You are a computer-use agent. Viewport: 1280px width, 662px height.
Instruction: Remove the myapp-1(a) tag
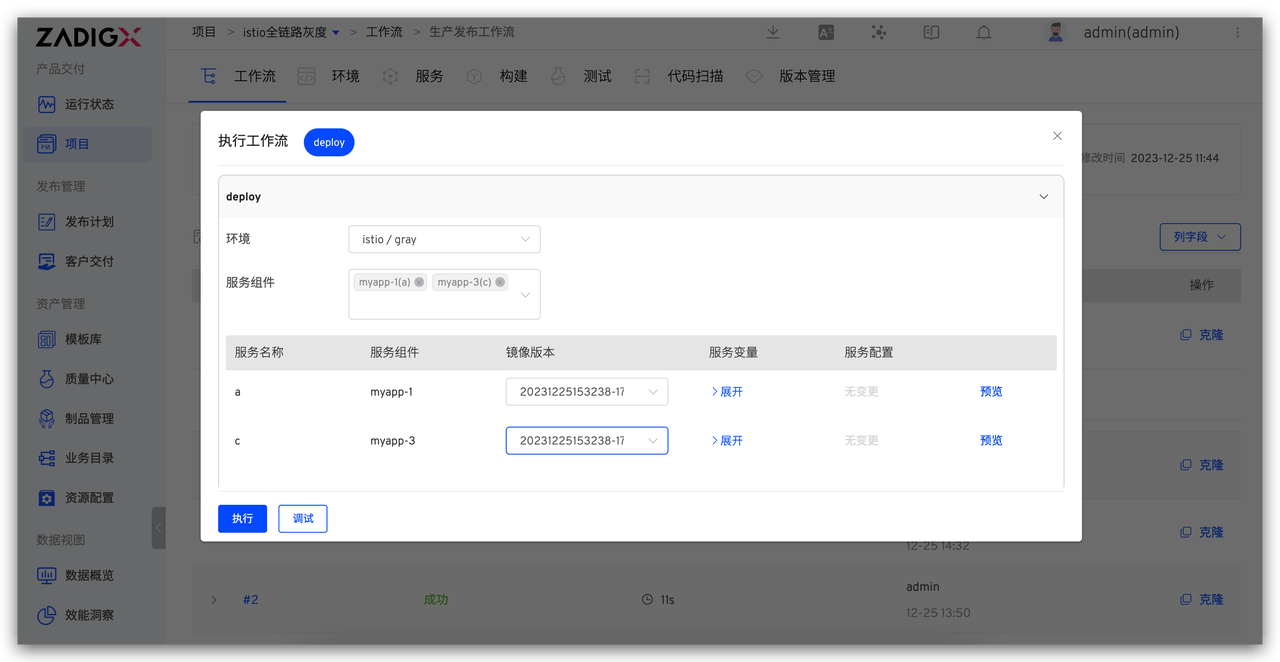tap(419, 283)
